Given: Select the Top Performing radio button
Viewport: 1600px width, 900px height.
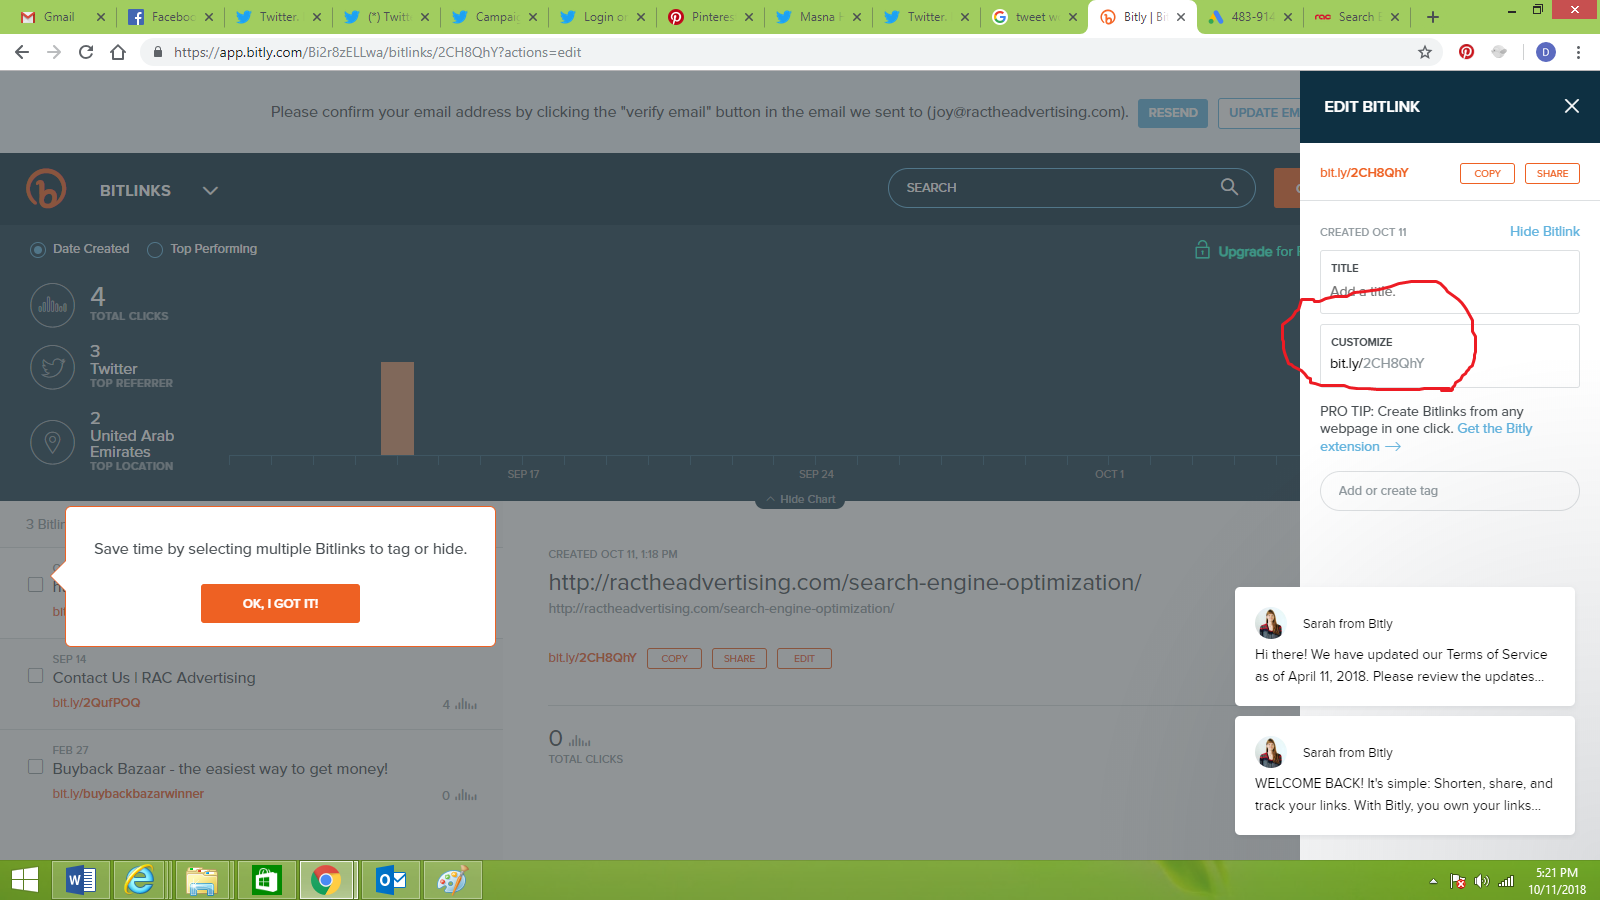Looking at the screenshot, I should coord(155,250).
